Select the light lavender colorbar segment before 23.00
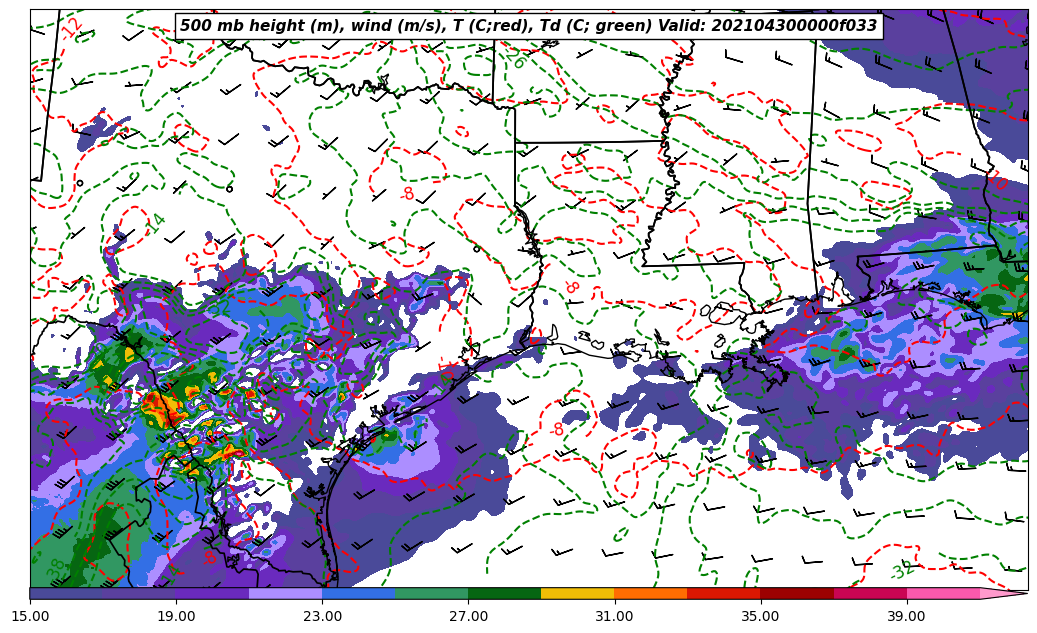Image resolution: width=1037 pixels, height=633 pixels. click(x=286, y=593)
